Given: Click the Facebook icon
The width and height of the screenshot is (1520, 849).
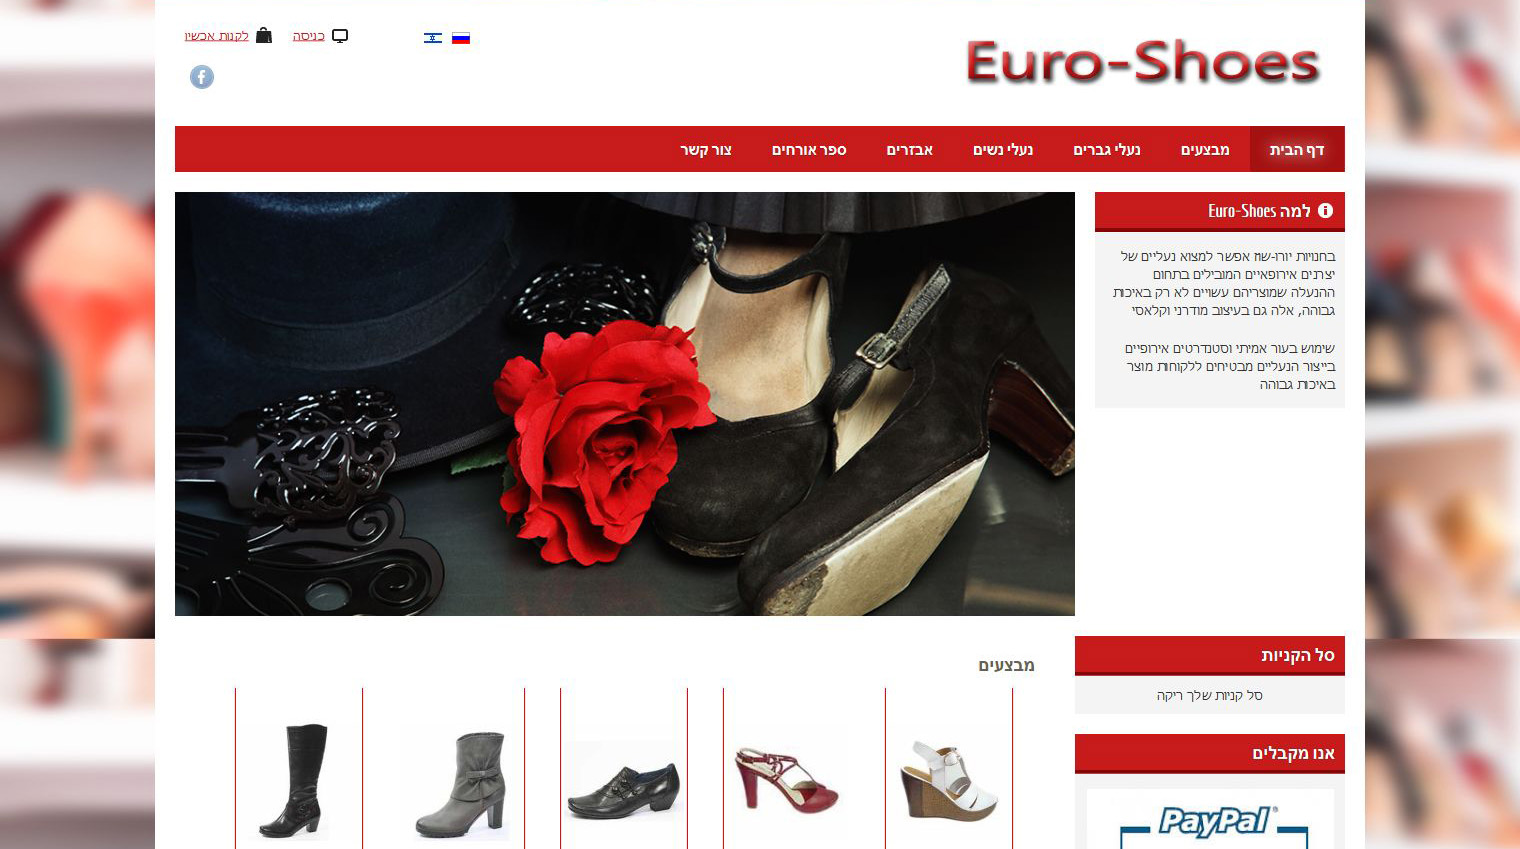Looking at the screenshot, I should pyautogui.click(x=202, y=77).
